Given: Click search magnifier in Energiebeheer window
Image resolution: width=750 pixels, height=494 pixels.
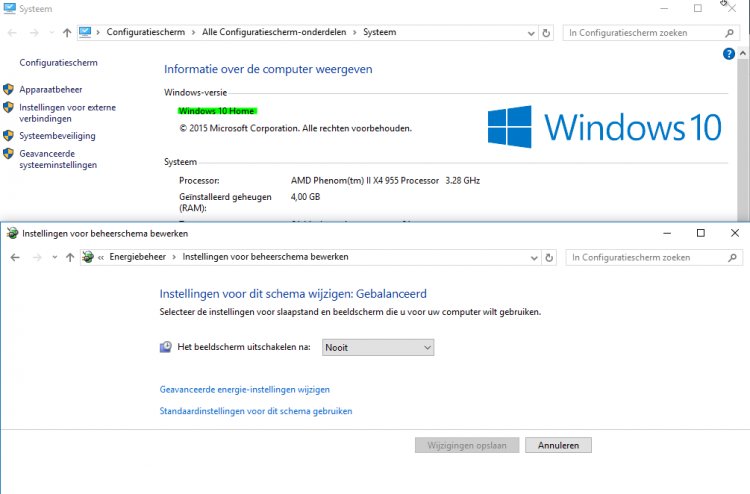Looking at the screenshot, I should (x=732, y=257).
